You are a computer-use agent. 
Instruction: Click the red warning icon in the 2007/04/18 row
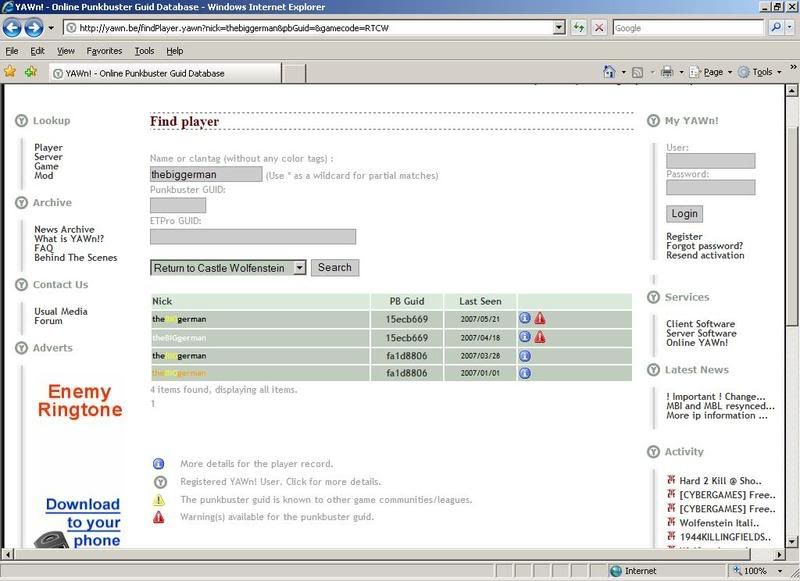(x=540, y=337)
